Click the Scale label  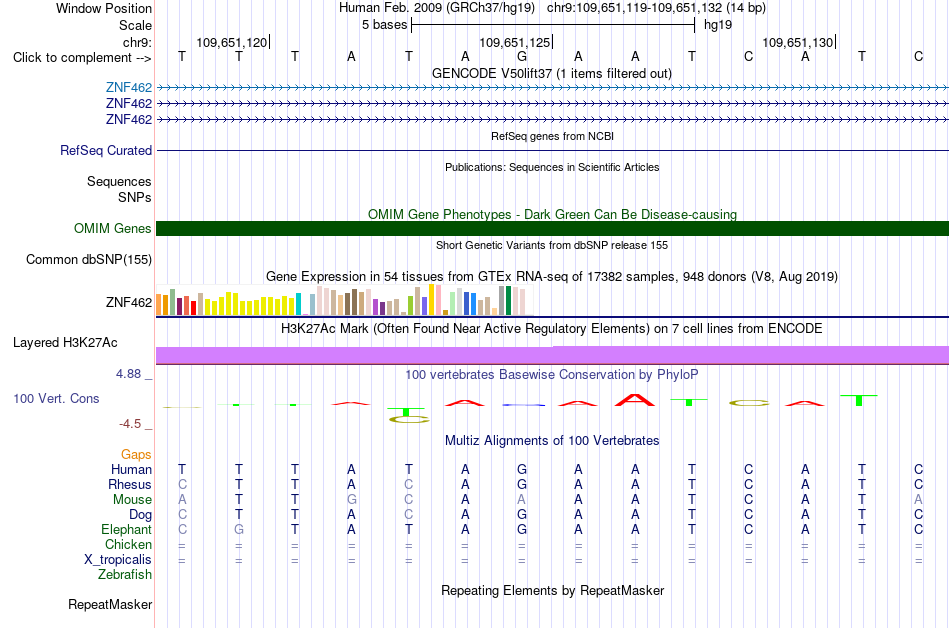click(x=135, y=25)
